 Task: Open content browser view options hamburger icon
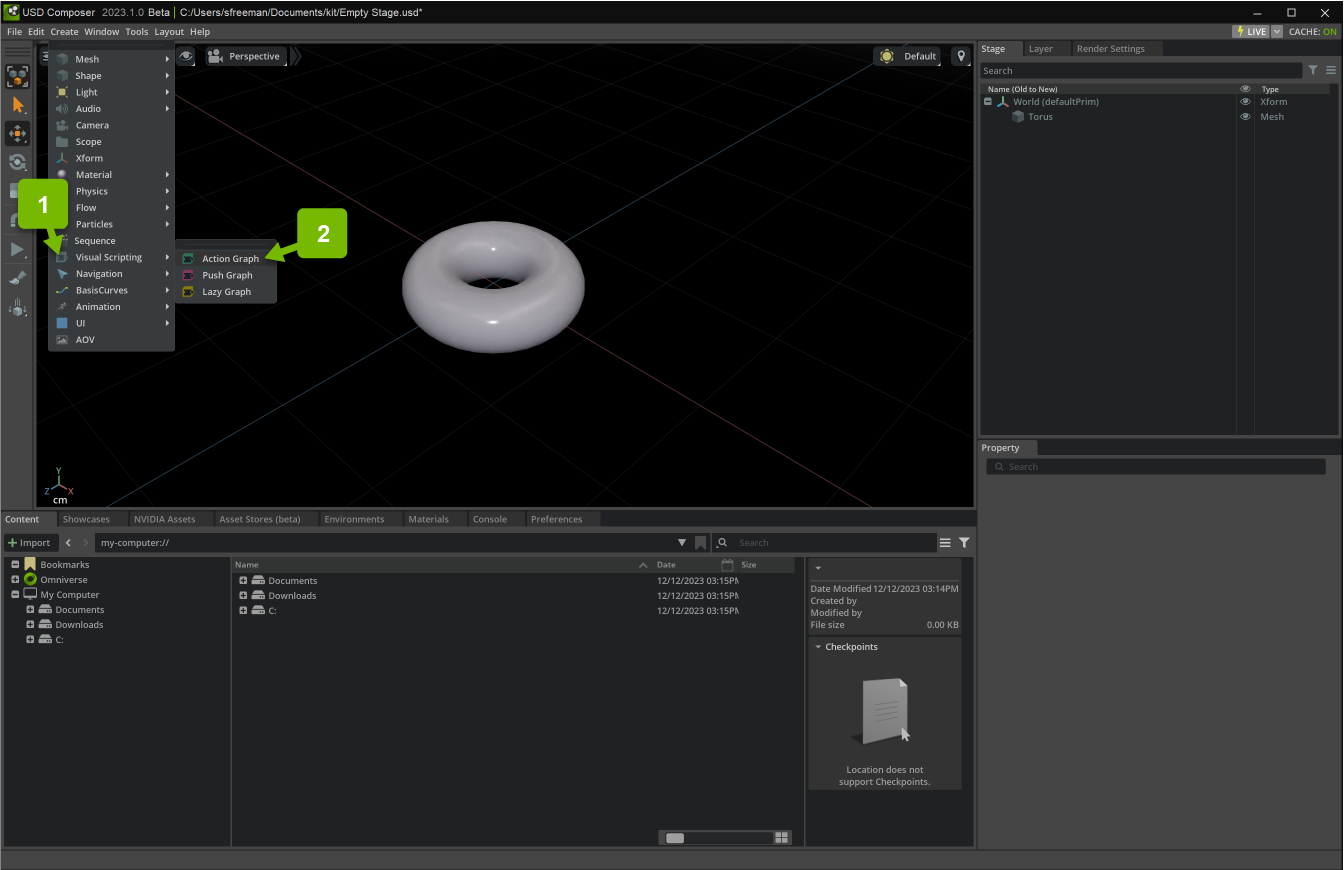tap(945, 543)
